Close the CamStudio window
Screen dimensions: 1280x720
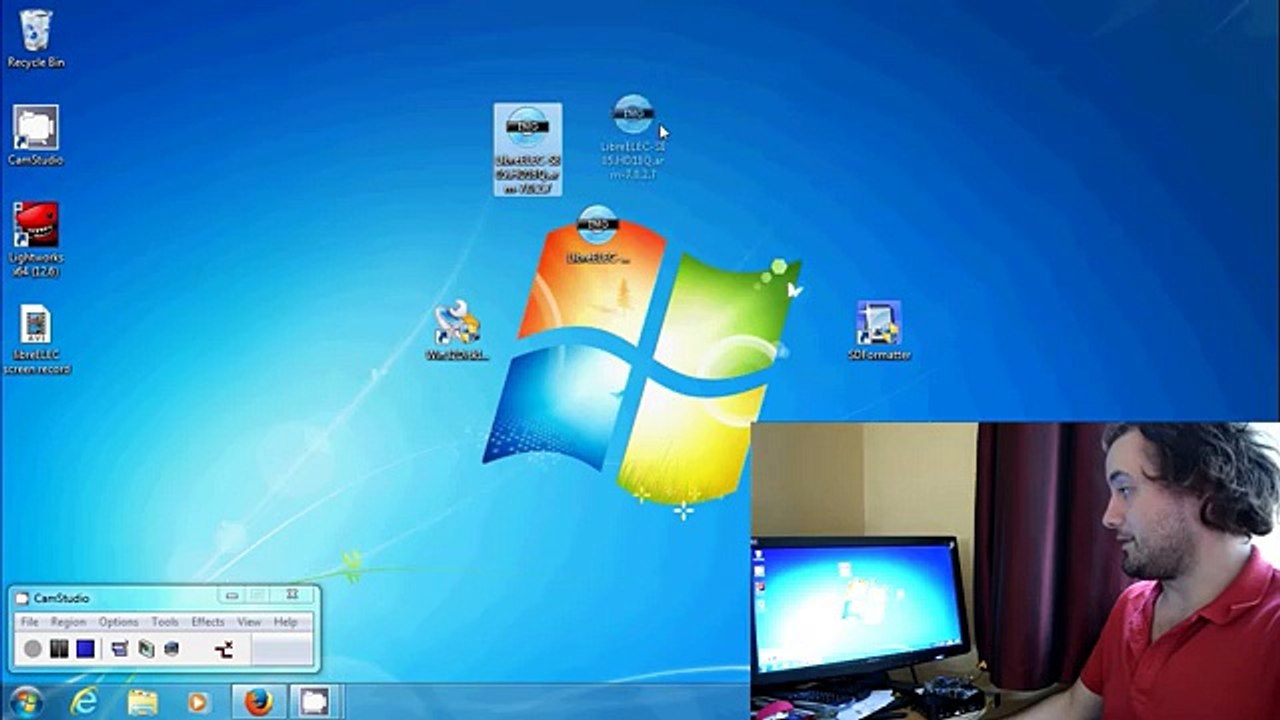pyautogui.click(x=291, y=596)
